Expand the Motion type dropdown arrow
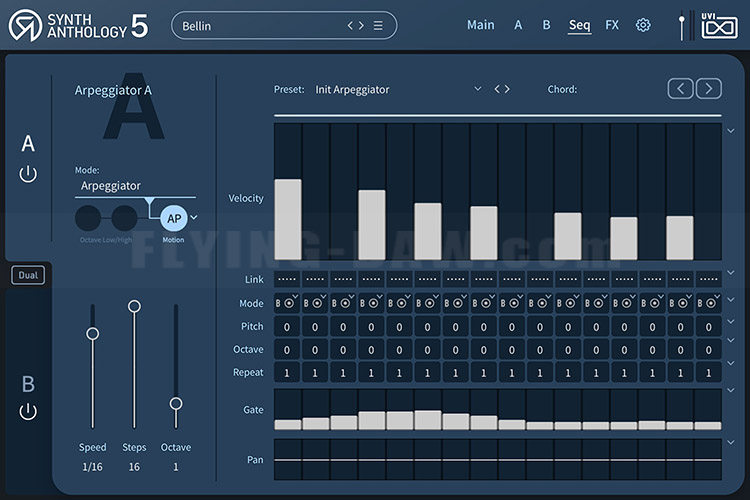 (194, 217)
